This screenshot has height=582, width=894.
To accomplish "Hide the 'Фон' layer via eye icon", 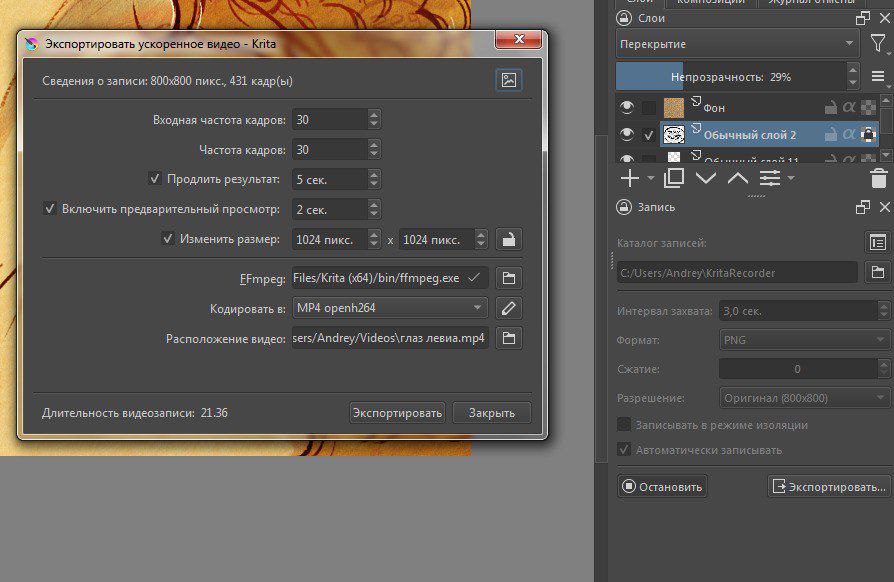I will click(627, 108).
